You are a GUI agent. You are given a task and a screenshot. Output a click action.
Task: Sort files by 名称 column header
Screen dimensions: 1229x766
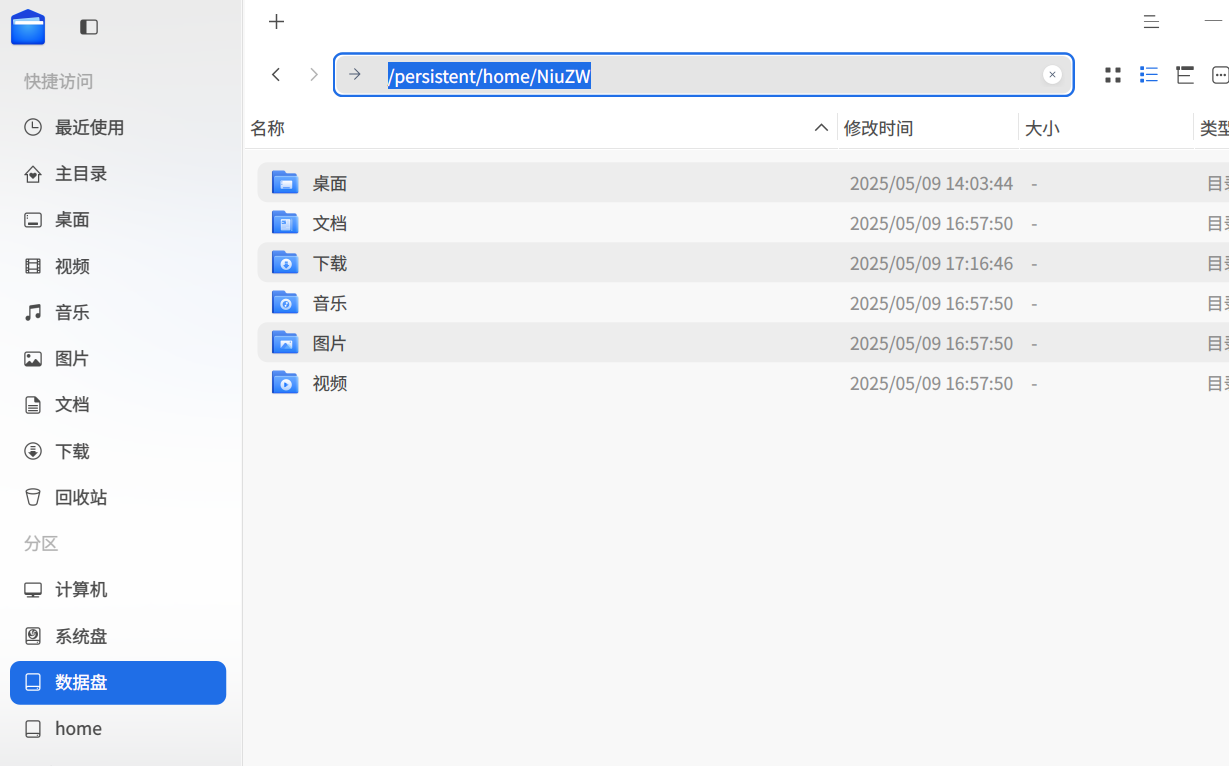pyautogui.click(x=540, y=128)
